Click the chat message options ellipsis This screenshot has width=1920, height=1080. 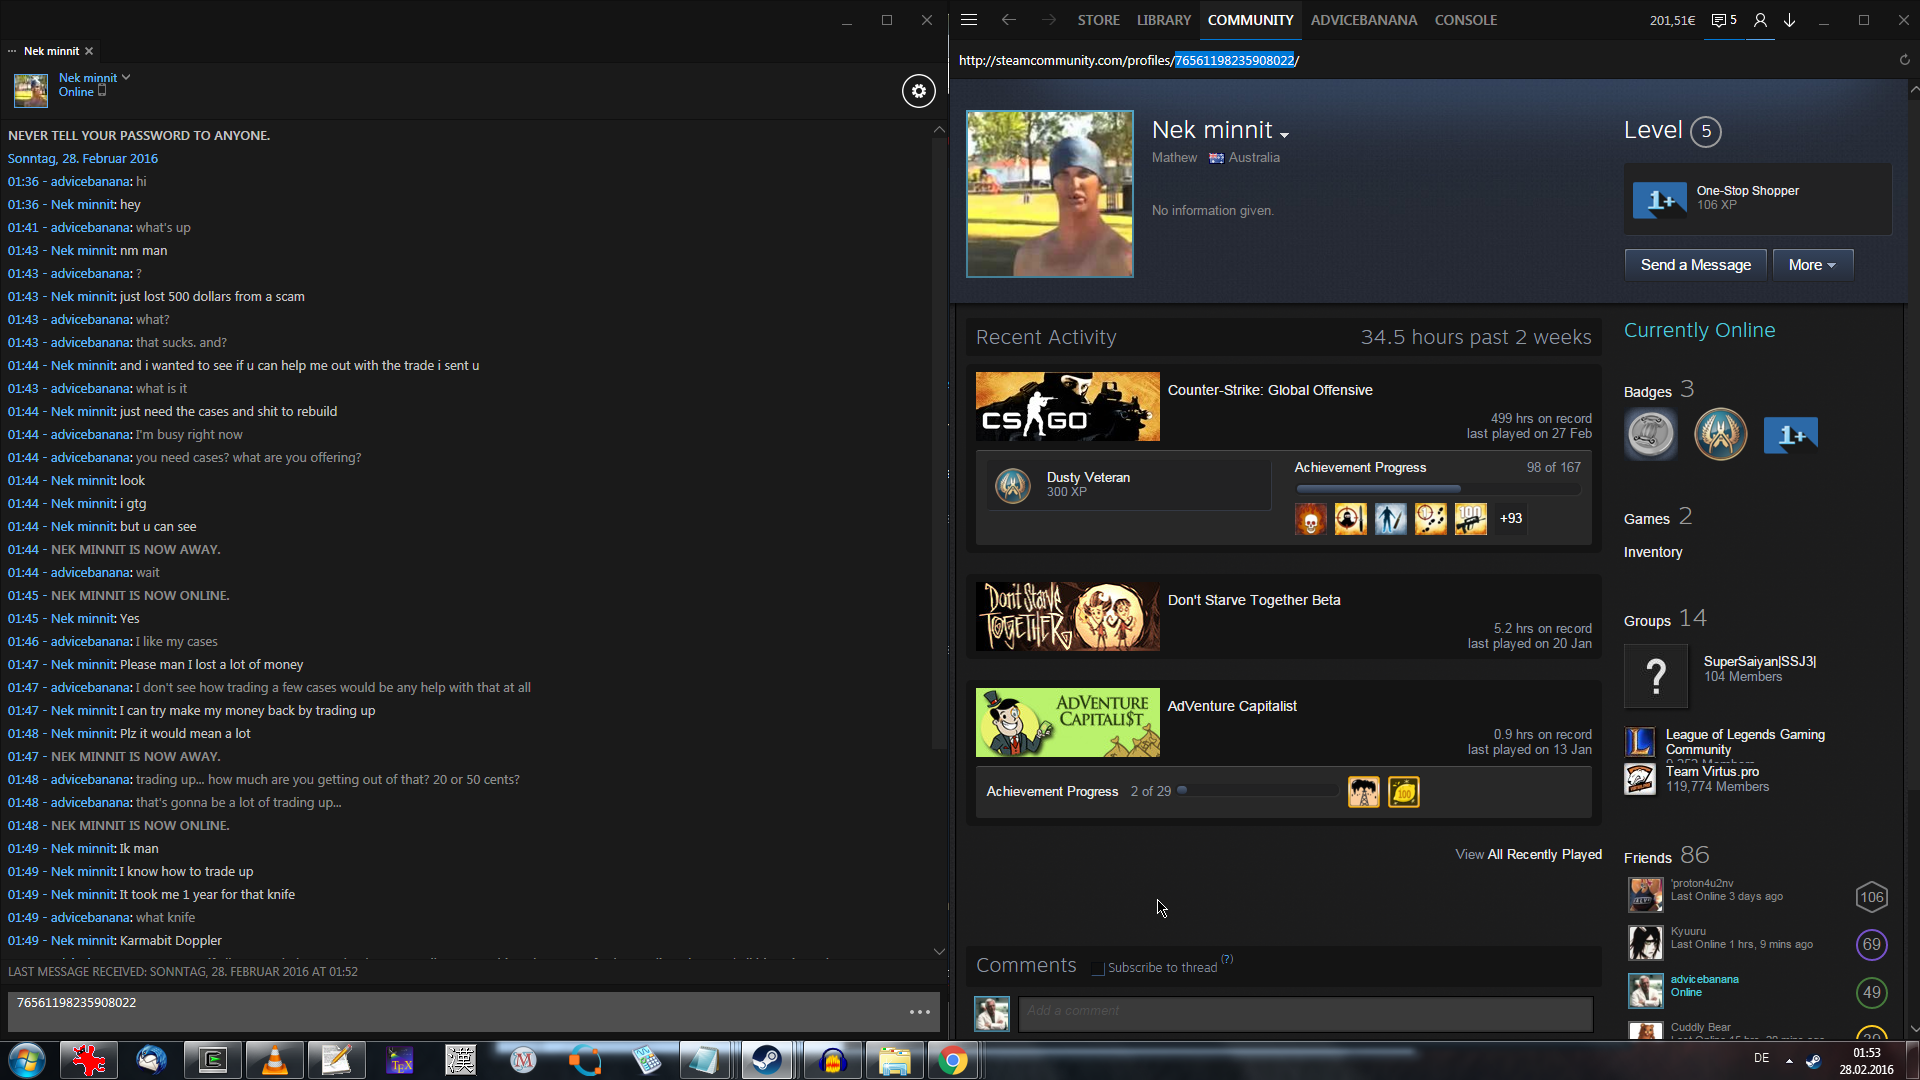919,1012
